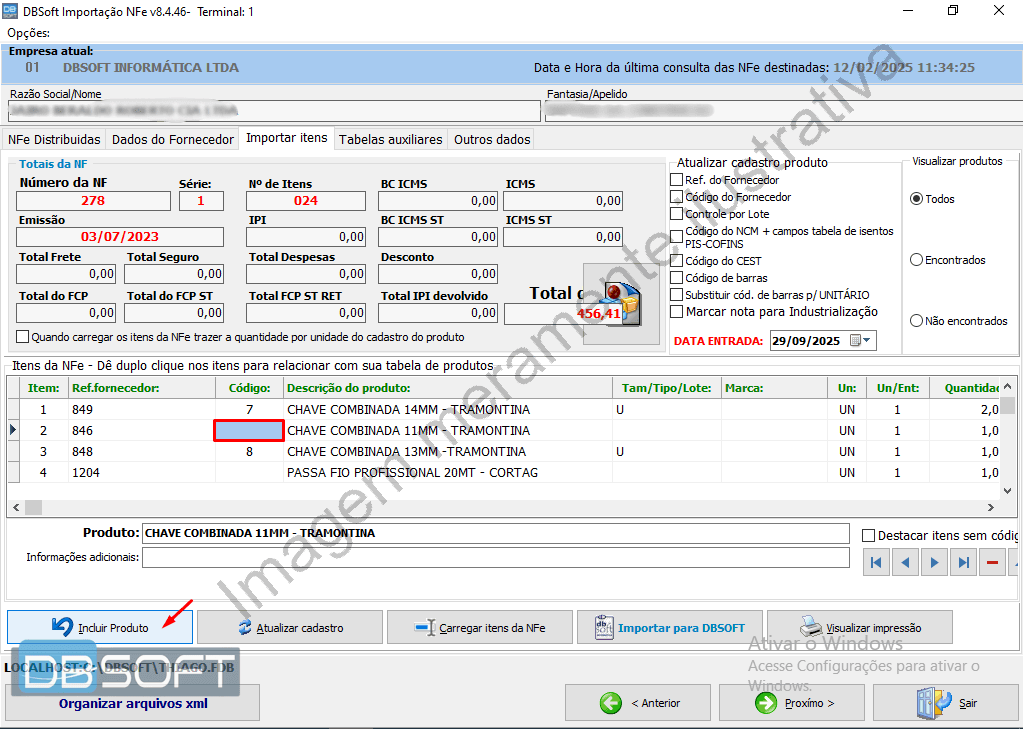Image resolution: width=1023 pixels, height=729 pixels.
Task: Click the red minus delete record button
Action: (992, 563)
